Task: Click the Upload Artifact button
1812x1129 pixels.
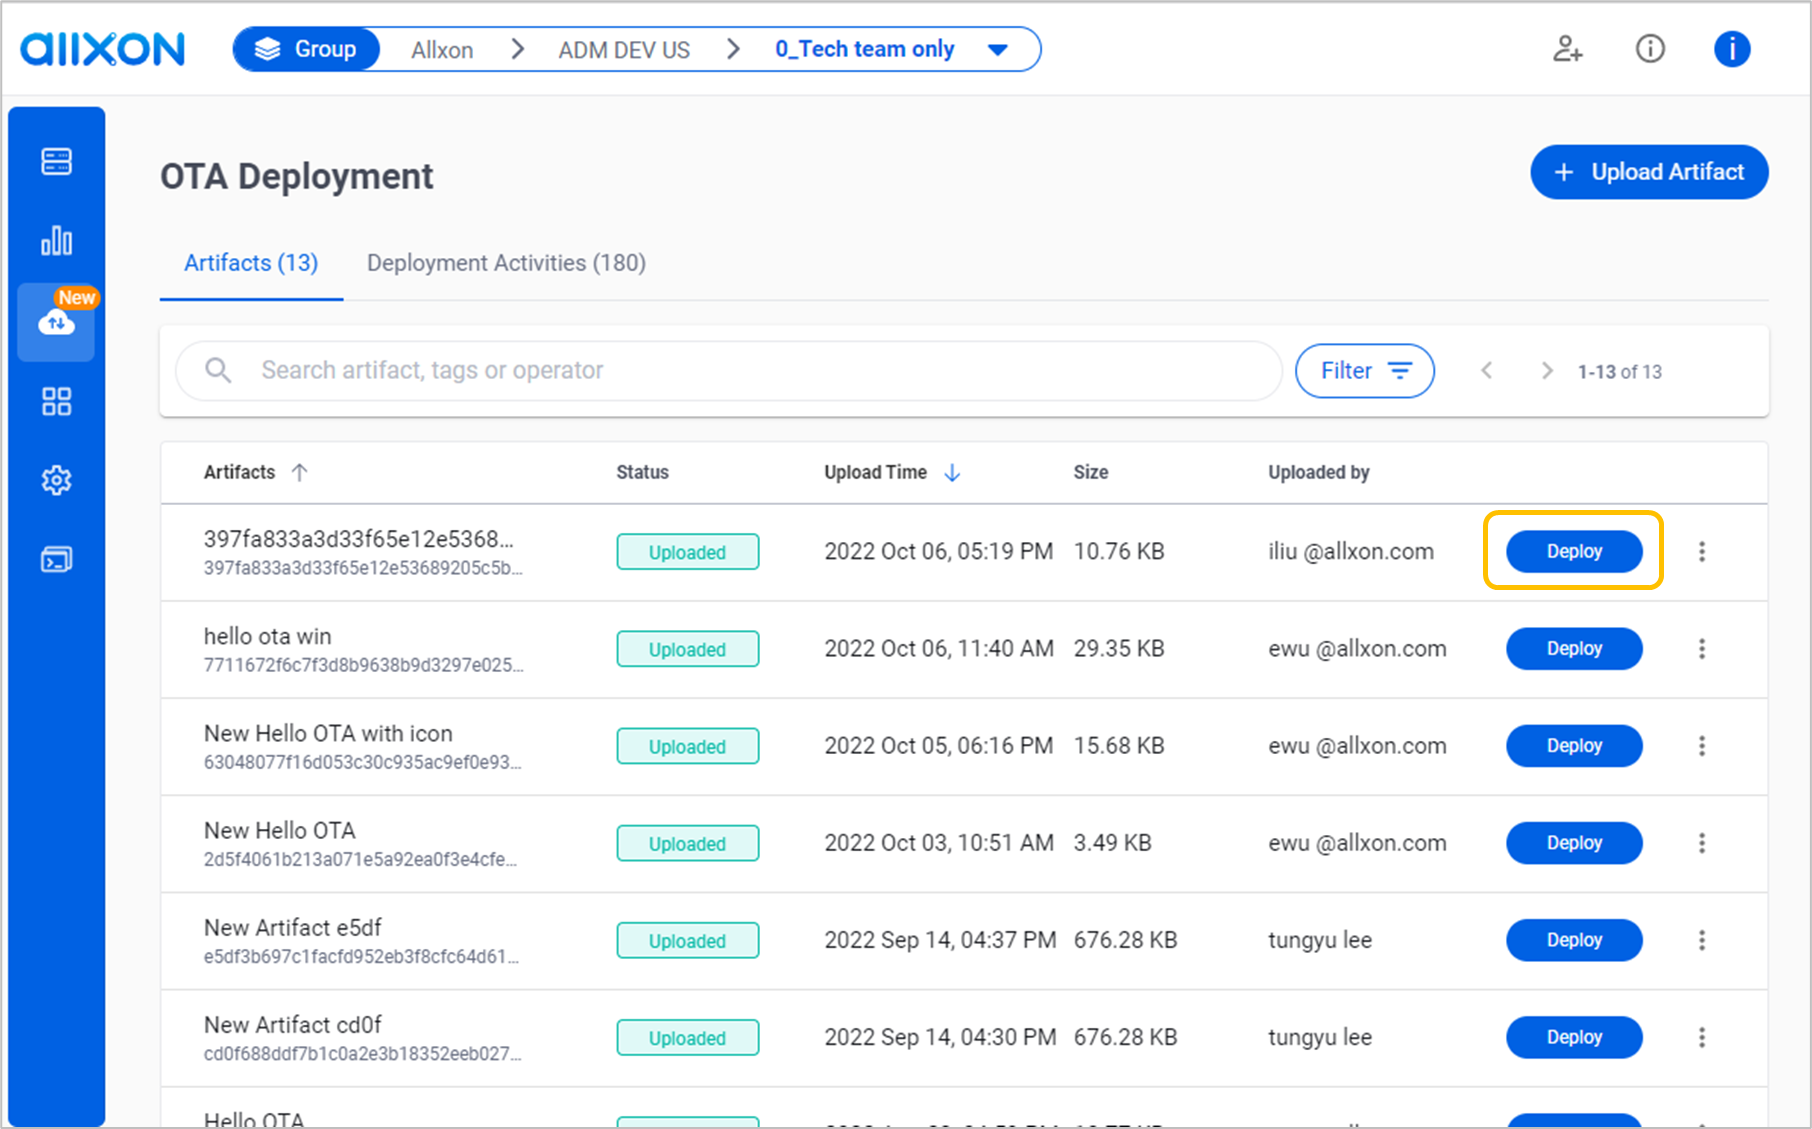Action: coord(1649,171)
